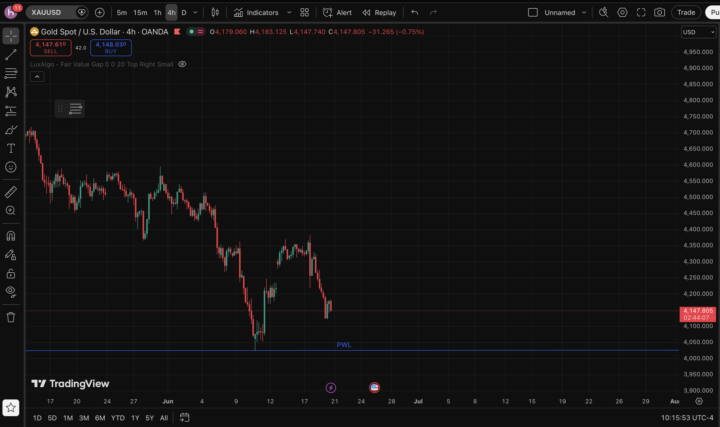Delete drawings with the trash icon
Screen dimensions: 720x427
coord(11,317)
